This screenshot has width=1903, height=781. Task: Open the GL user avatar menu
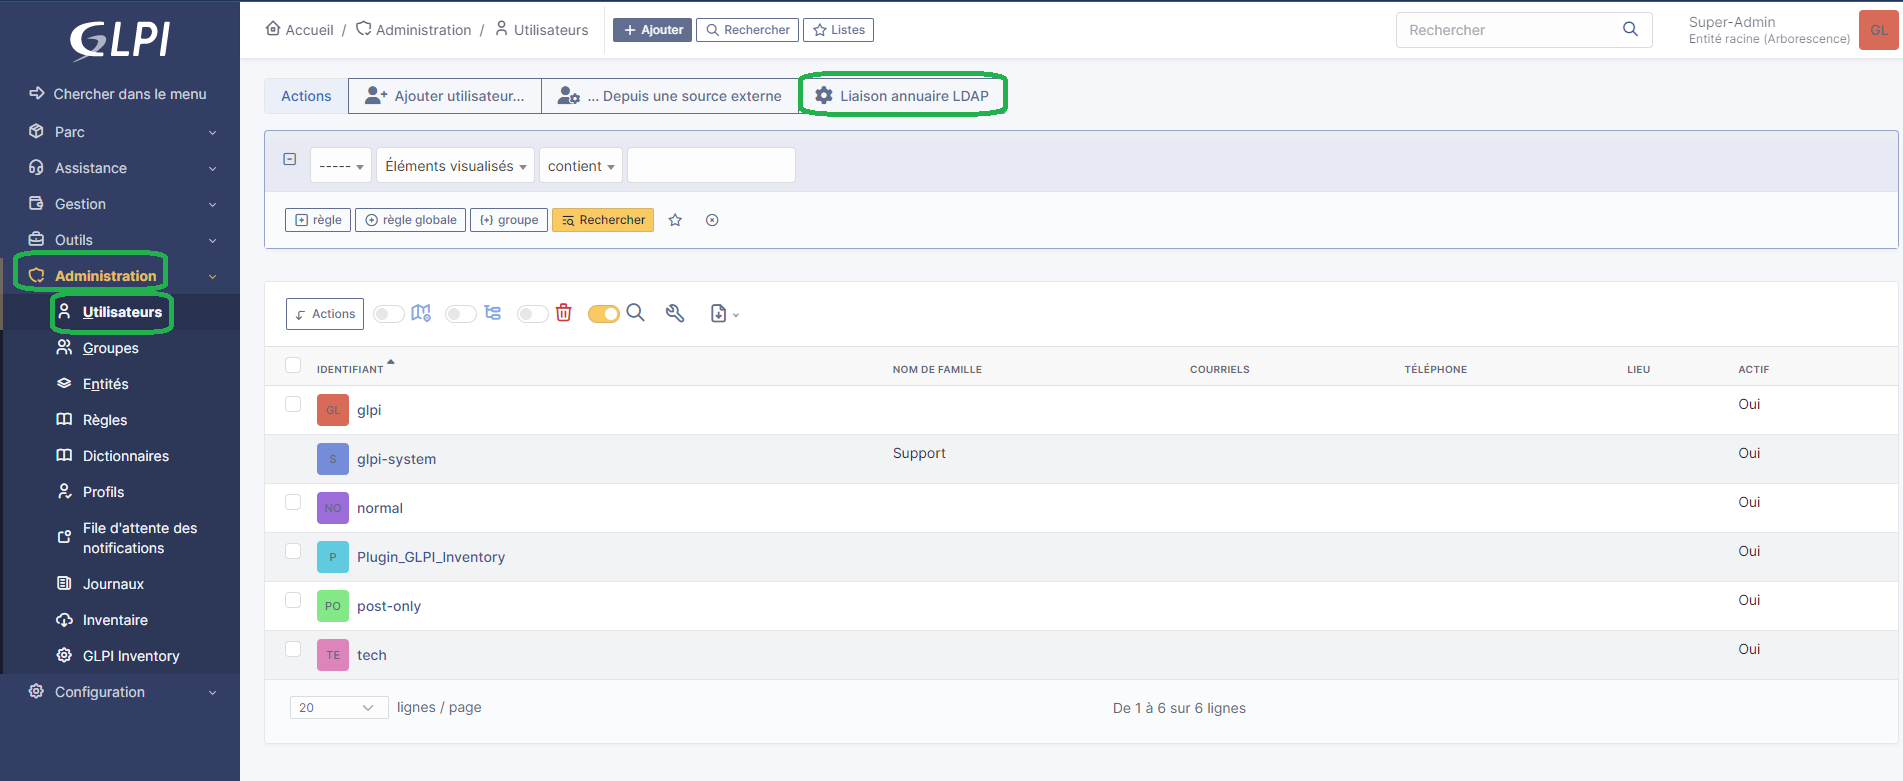point(1878,30)
